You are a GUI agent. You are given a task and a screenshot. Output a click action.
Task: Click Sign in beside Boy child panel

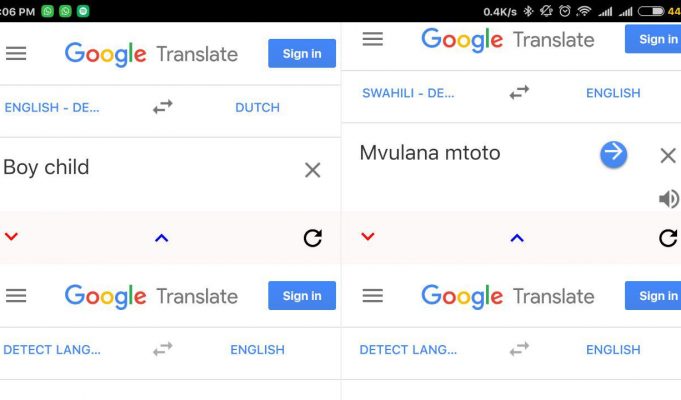302,53
